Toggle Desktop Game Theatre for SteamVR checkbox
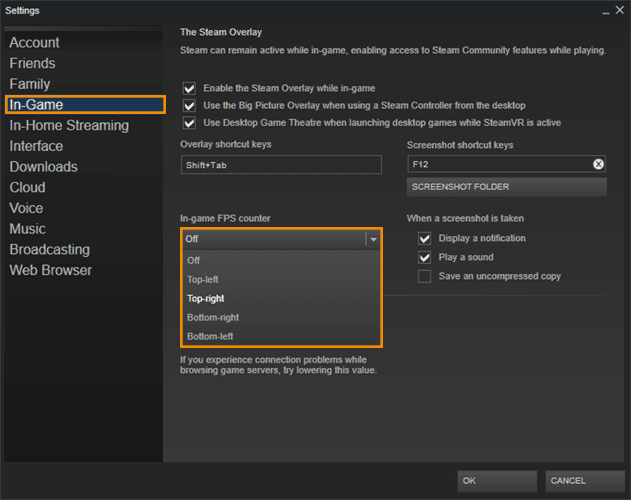 [x=189, y=123]
